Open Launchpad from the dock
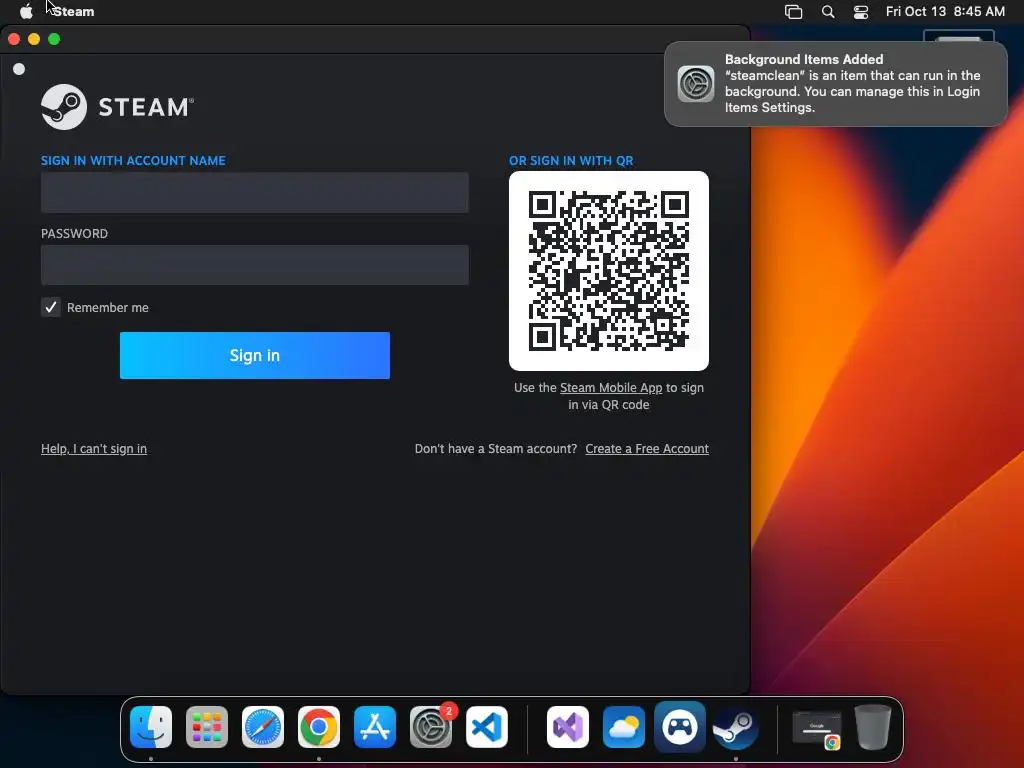Image resolution: width=1024 pixels, height=768 pixels. click(x=207, y=727)
